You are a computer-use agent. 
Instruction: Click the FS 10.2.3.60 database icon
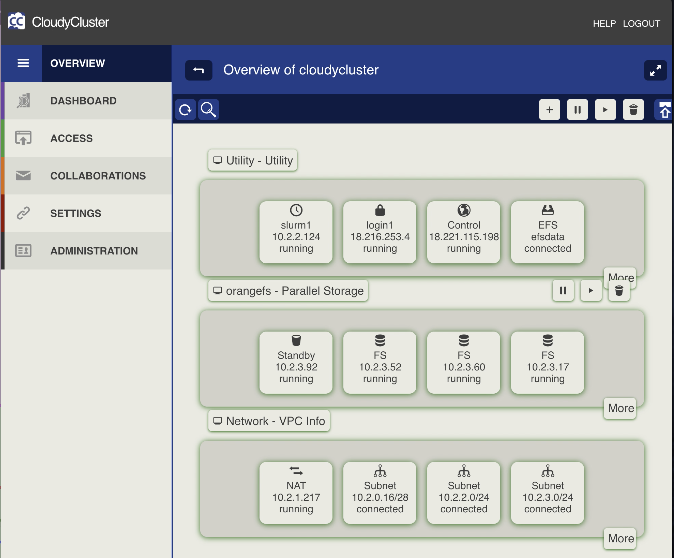464,340
